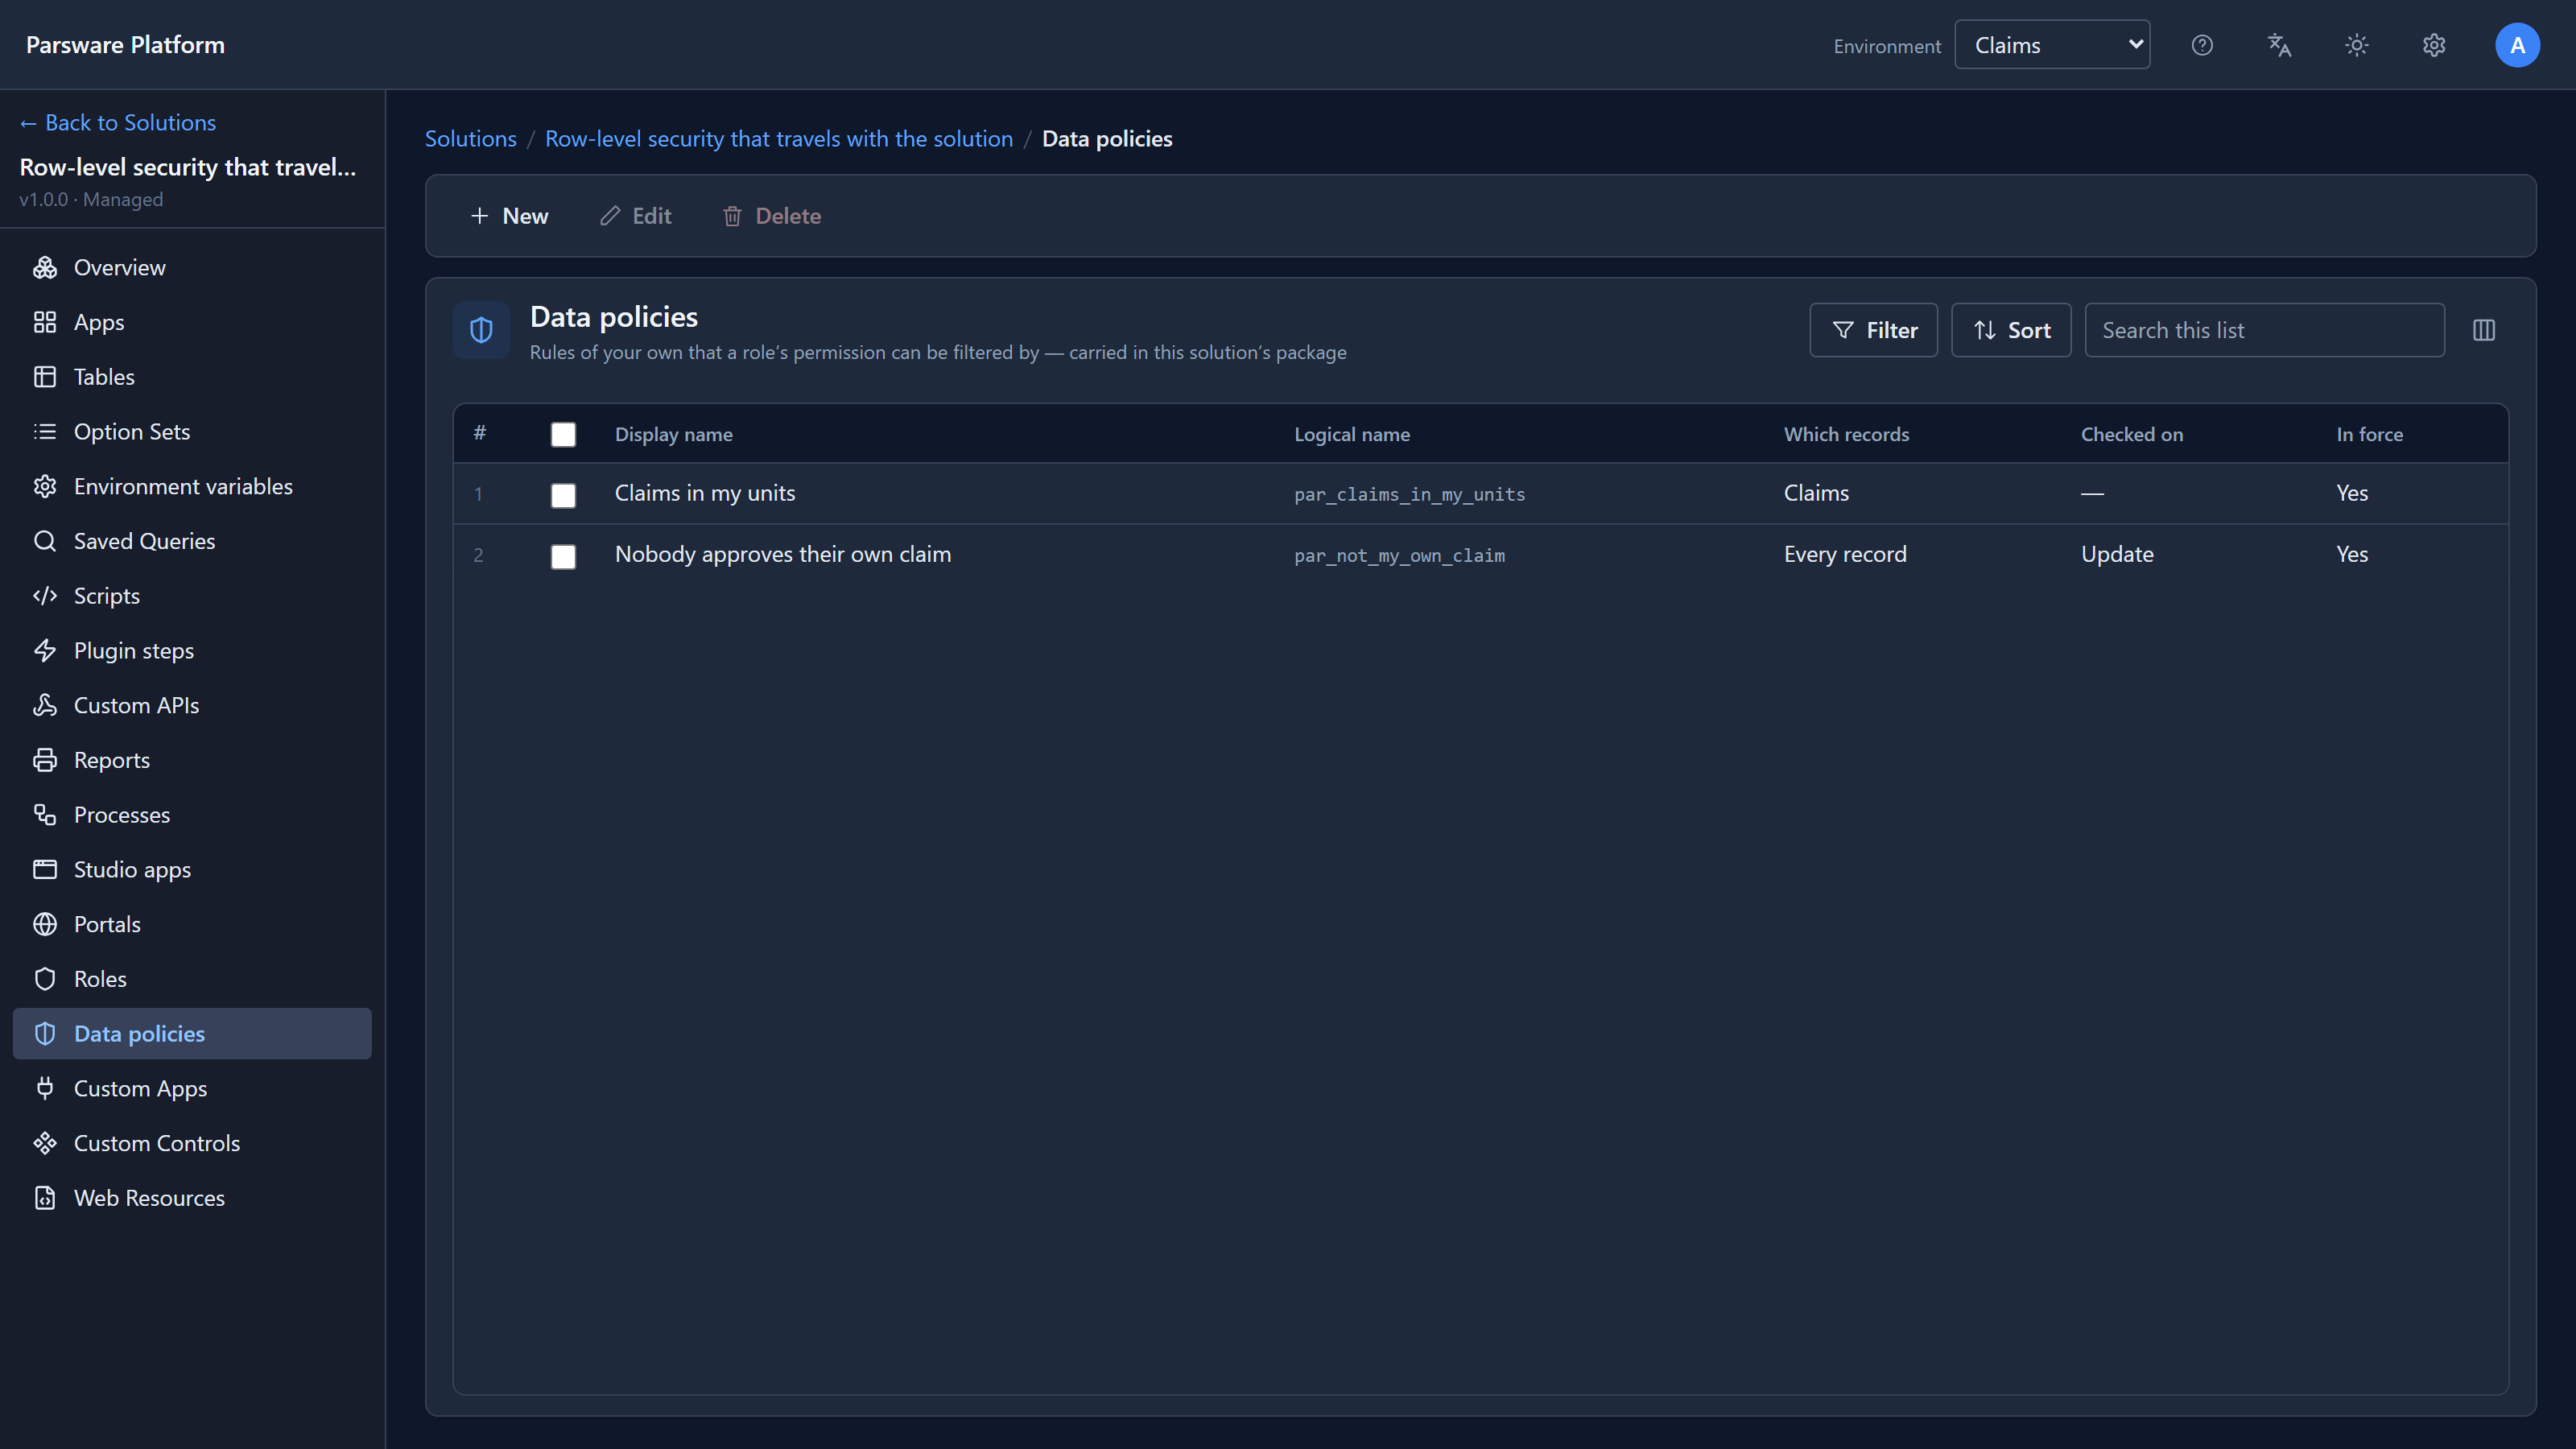The width and height of the screenshot is (2576, 1449).
Task: Check the Claims in my units row
Action: (563, 495)
